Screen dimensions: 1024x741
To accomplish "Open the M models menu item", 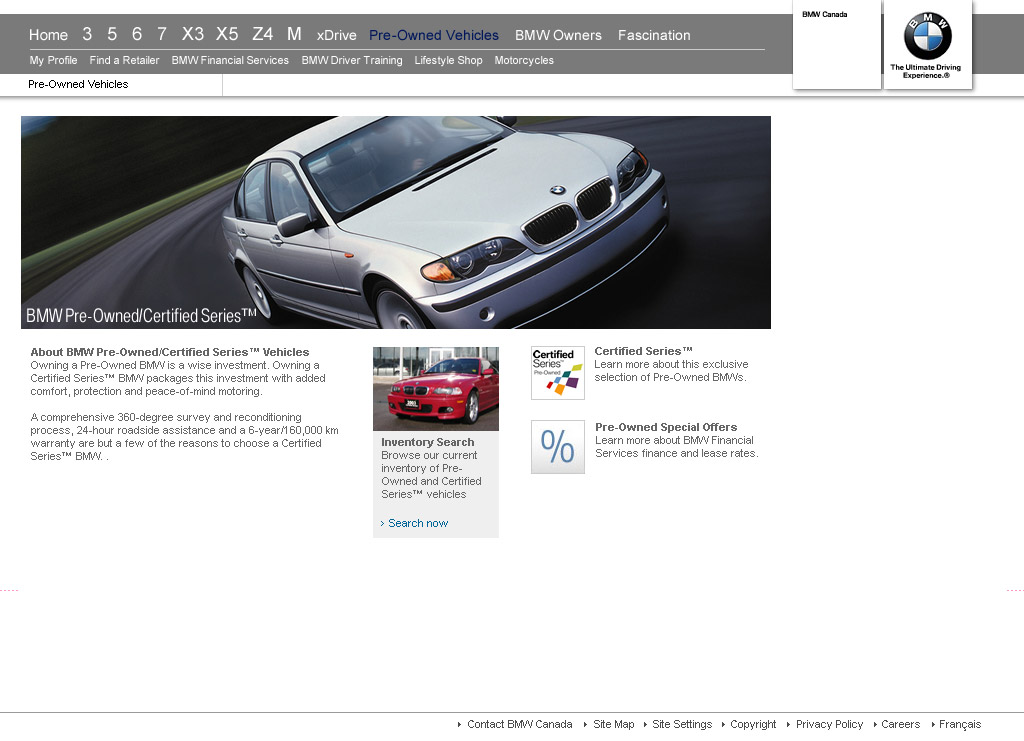I will click(x=295, y=34).
